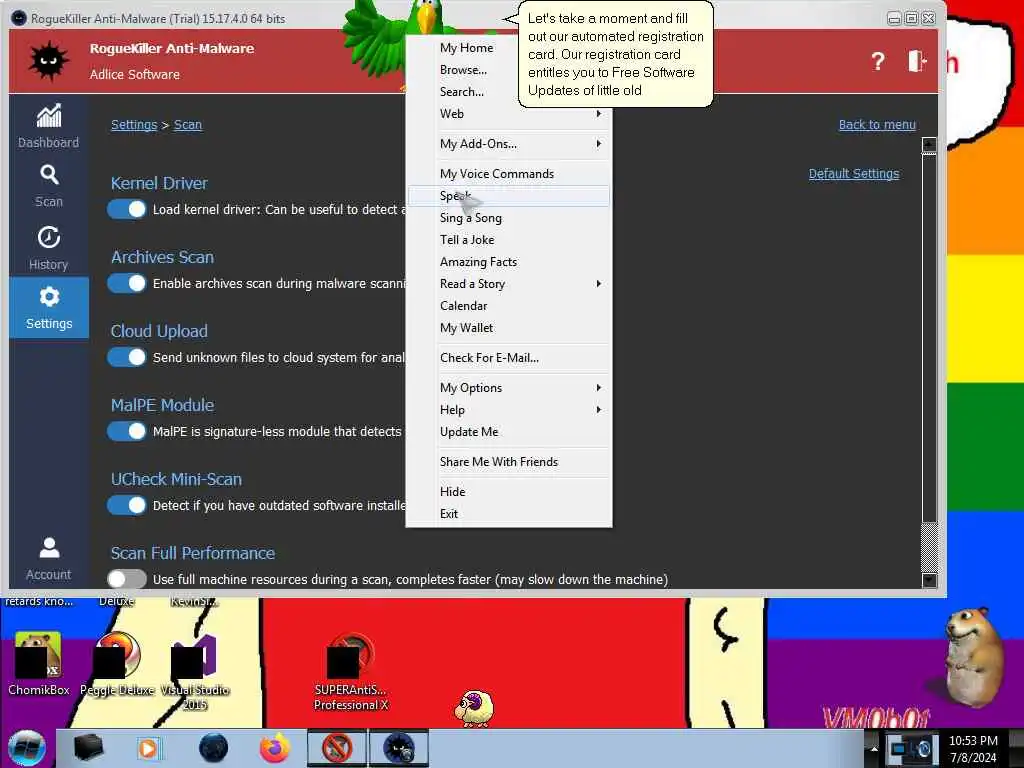Viewport: 1024px width, 768px height.
Task: Choose Update Me menu entry
Action: coord(509,432)
